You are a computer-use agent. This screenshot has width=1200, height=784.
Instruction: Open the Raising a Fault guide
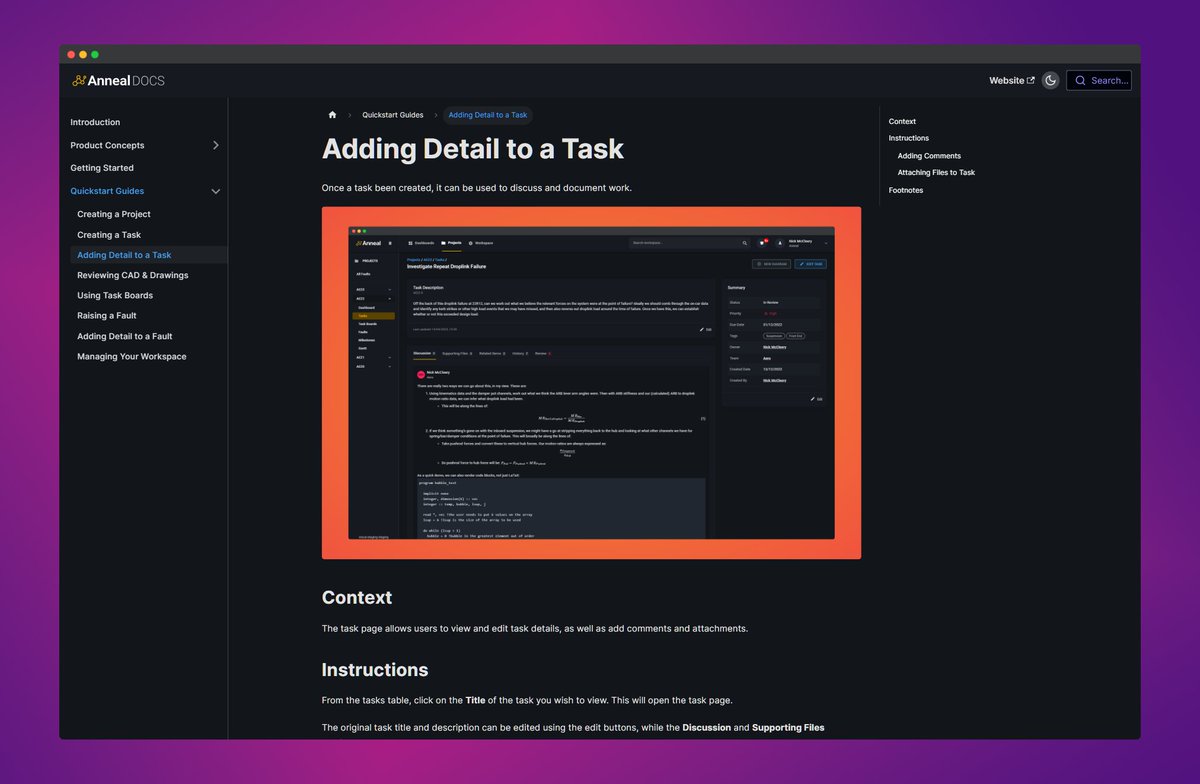(x=107, y=316)
